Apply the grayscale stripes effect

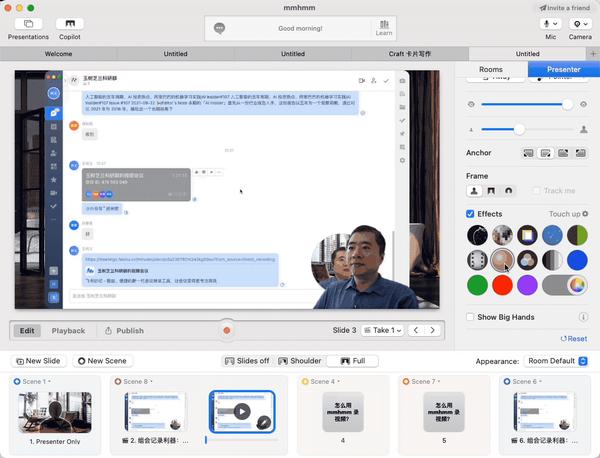pyautogui.click(x=552, y=260)
